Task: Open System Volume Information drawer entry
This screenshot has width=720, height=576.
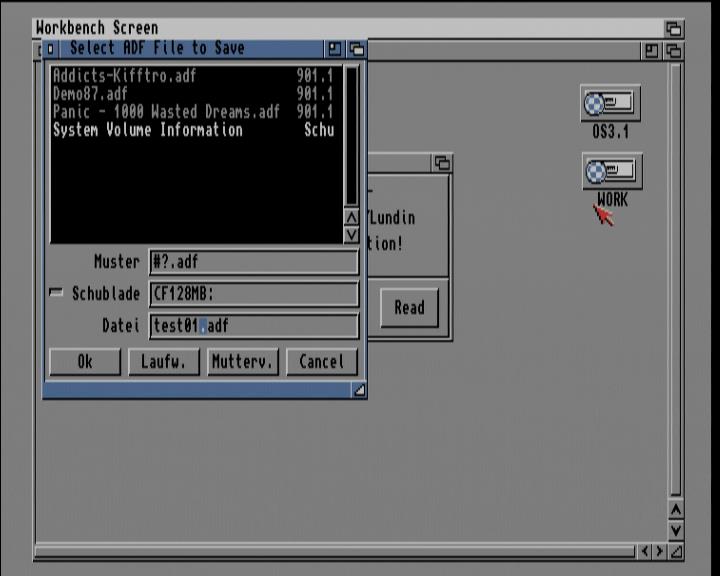Action: [193, 130]
